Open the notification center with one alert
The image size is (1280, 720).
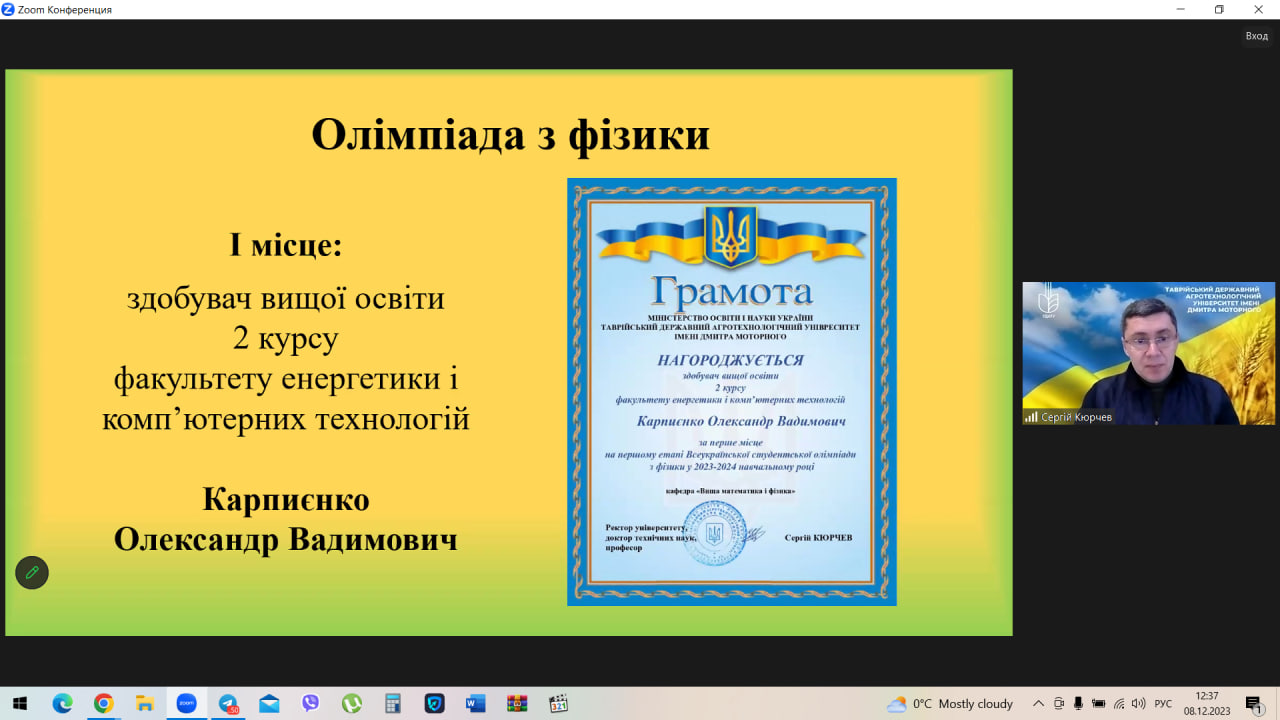[x=1254, y=703]
